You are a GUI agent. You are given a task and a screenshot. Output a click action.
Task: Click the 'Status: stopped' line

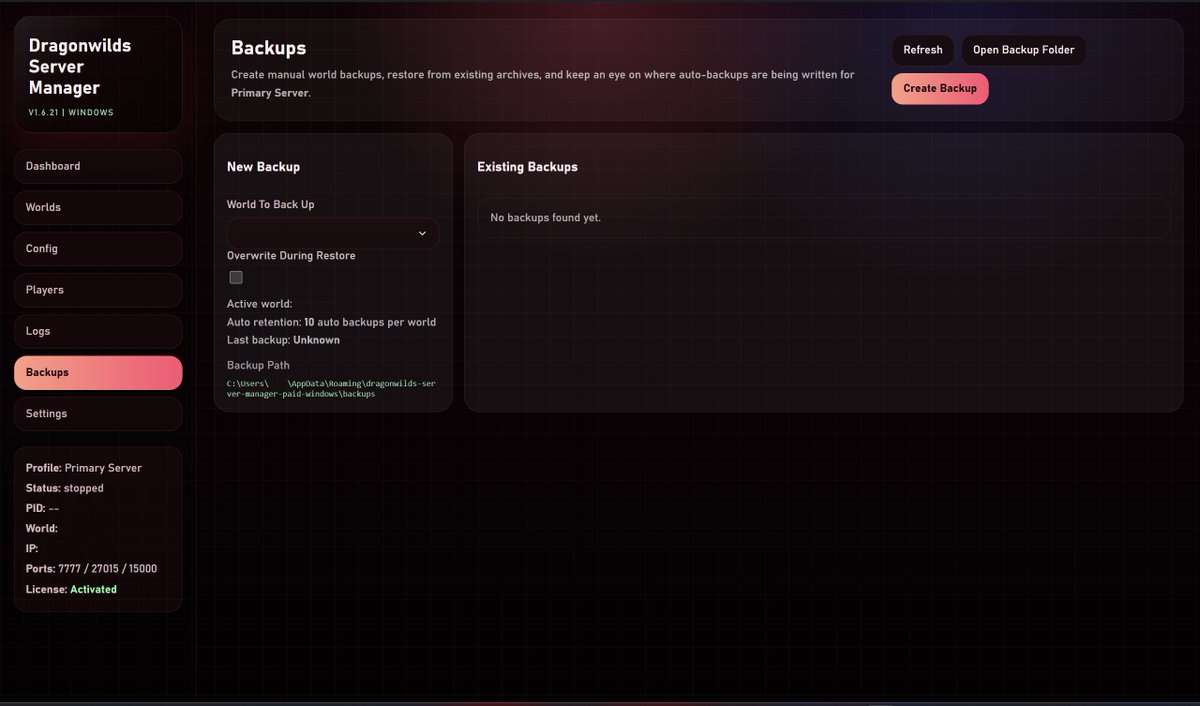coord(65,488)
